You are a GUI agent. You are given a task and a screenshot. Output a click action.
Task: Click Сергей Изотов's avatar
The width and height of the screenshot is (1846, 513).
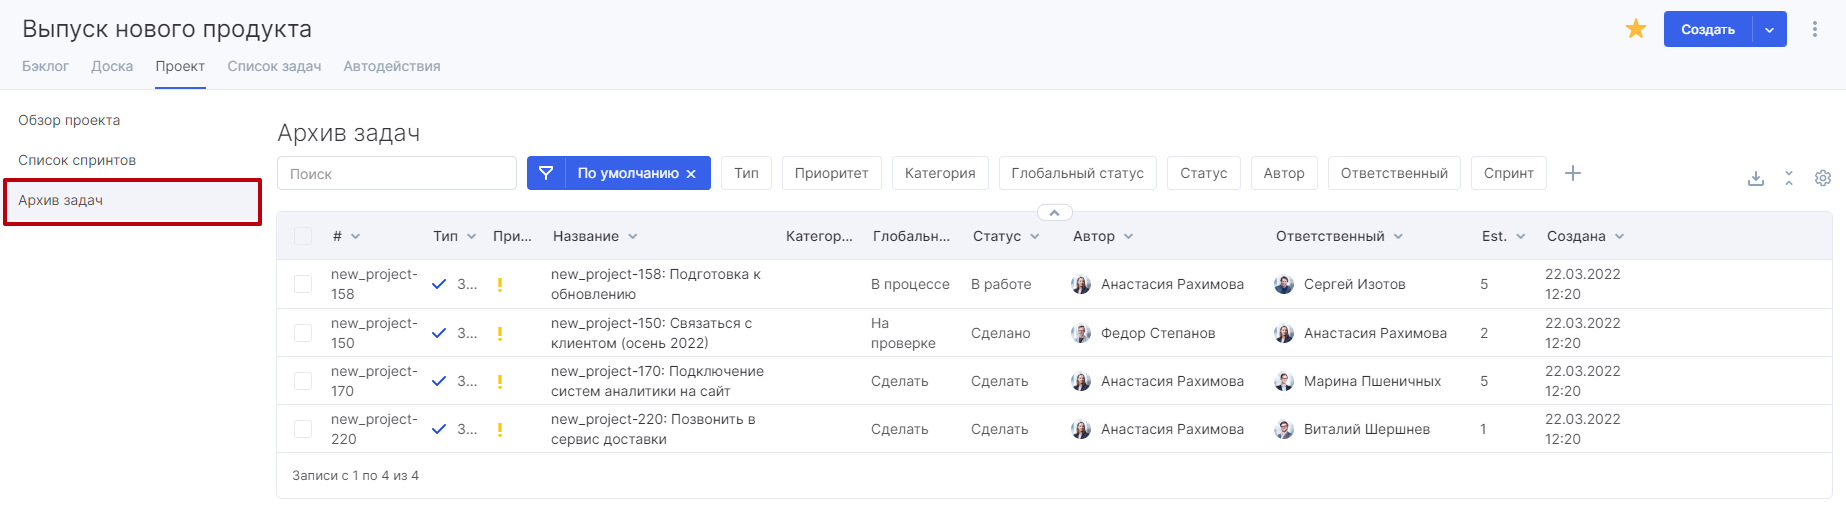(1284, 284)
